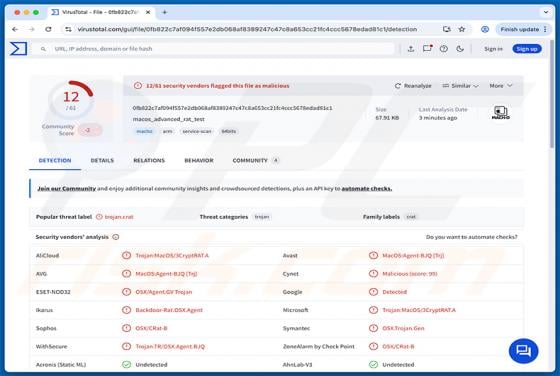Expand the browser tab list chevron
The height and width of the screenshot is (376, 560).
pyautogui.click(x=546, y=12)
